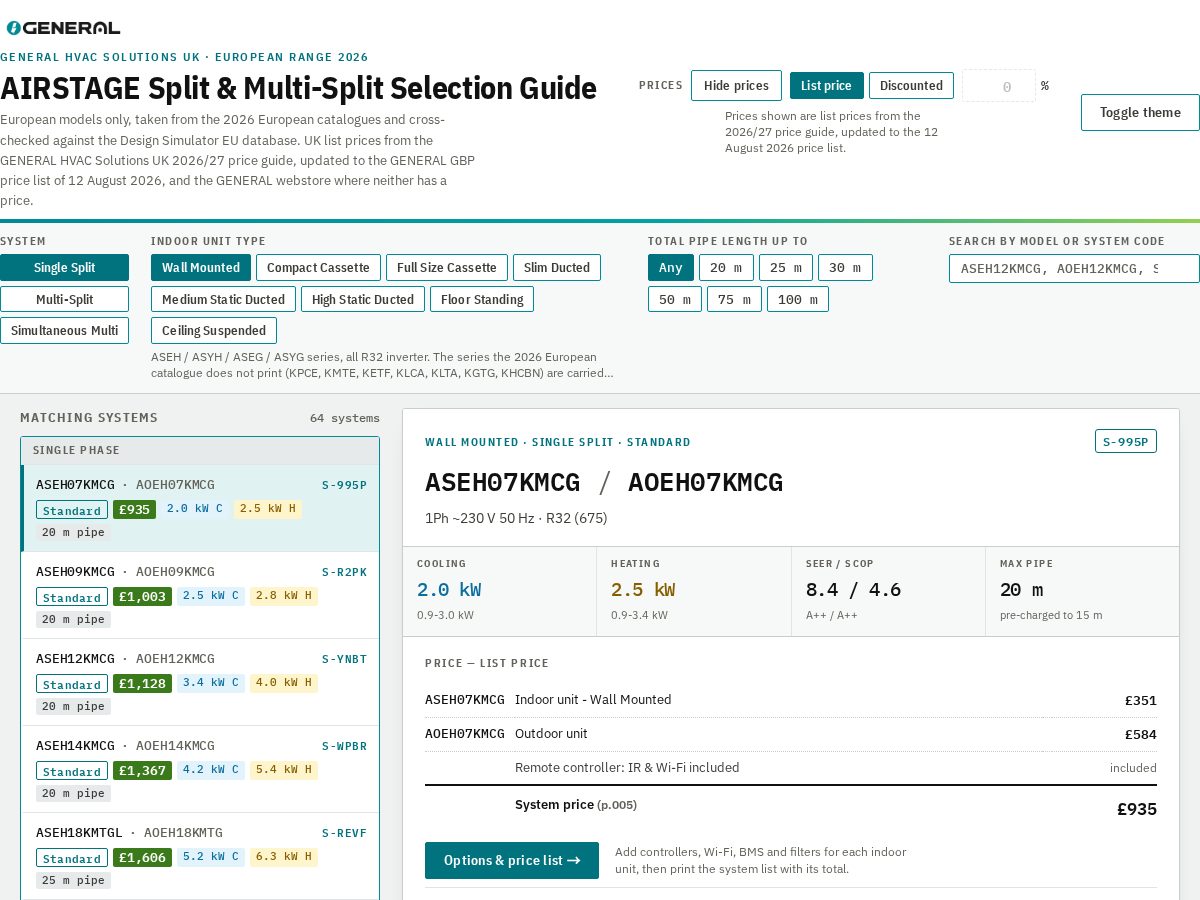Viewport: 1200px width, 900px height.
Task: Select Multi-Split system
Action: tap(64, 299)
